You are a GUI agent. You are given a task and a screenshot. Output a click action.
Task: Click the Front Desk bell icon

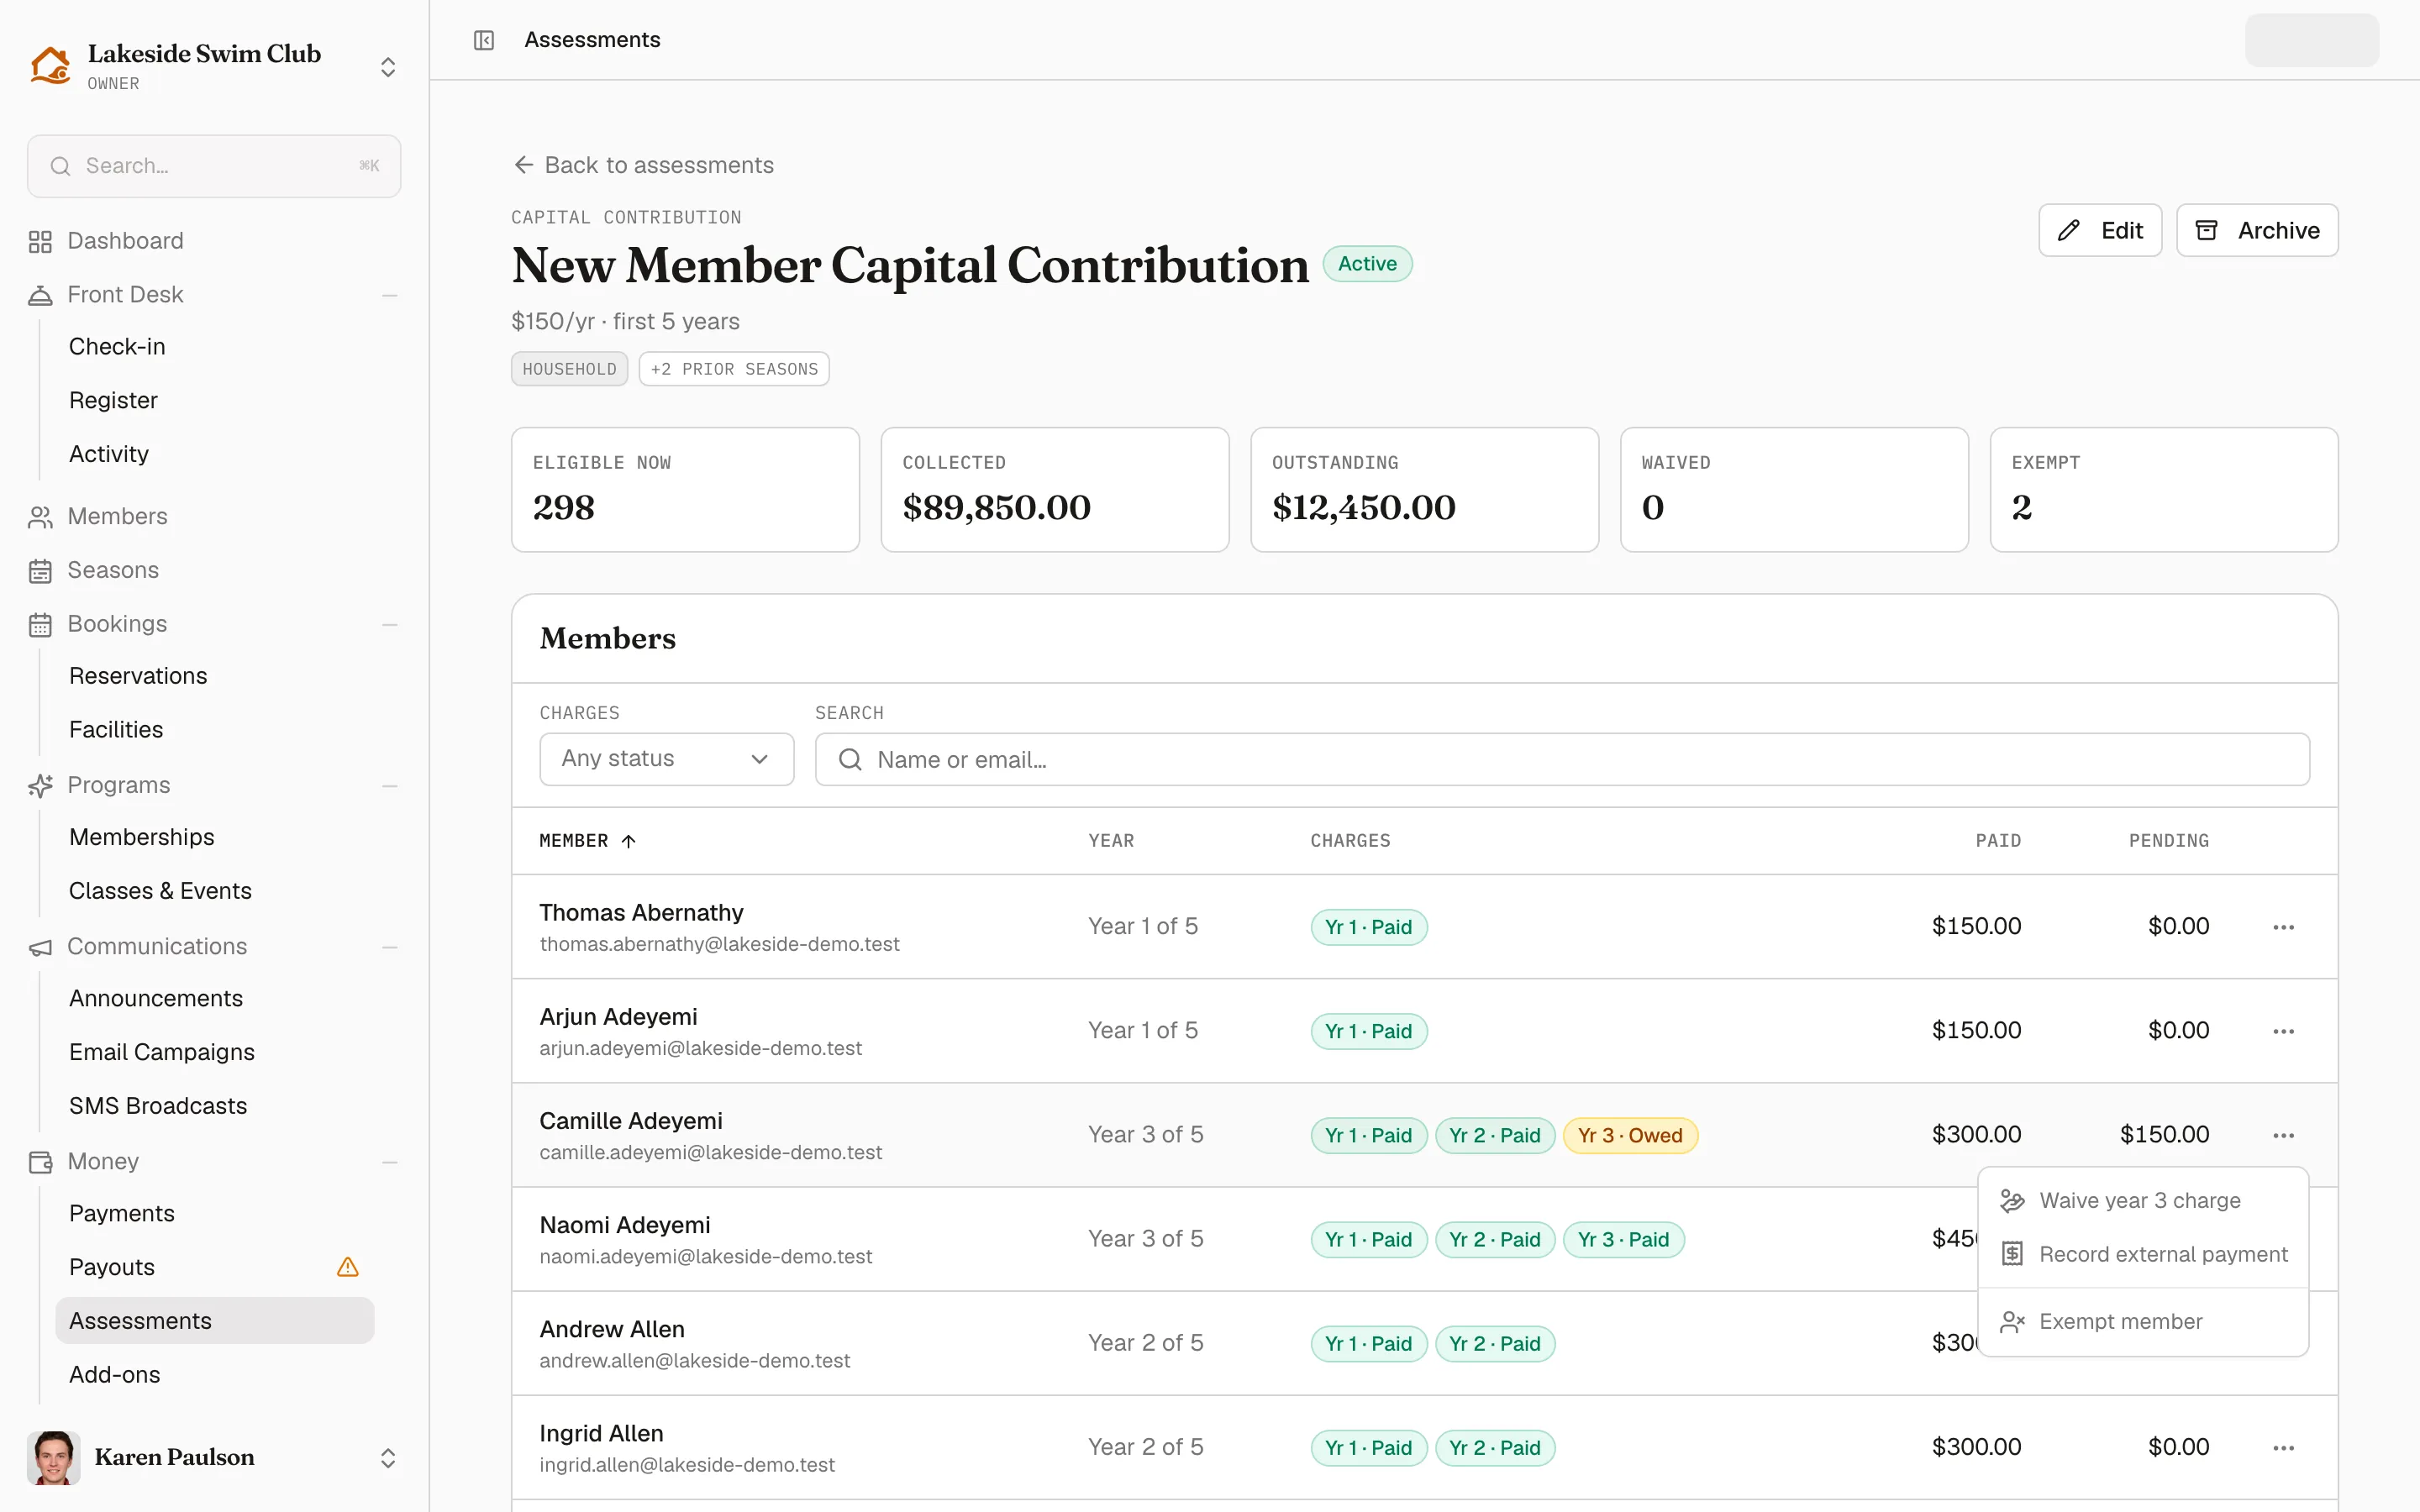point(40,295)
